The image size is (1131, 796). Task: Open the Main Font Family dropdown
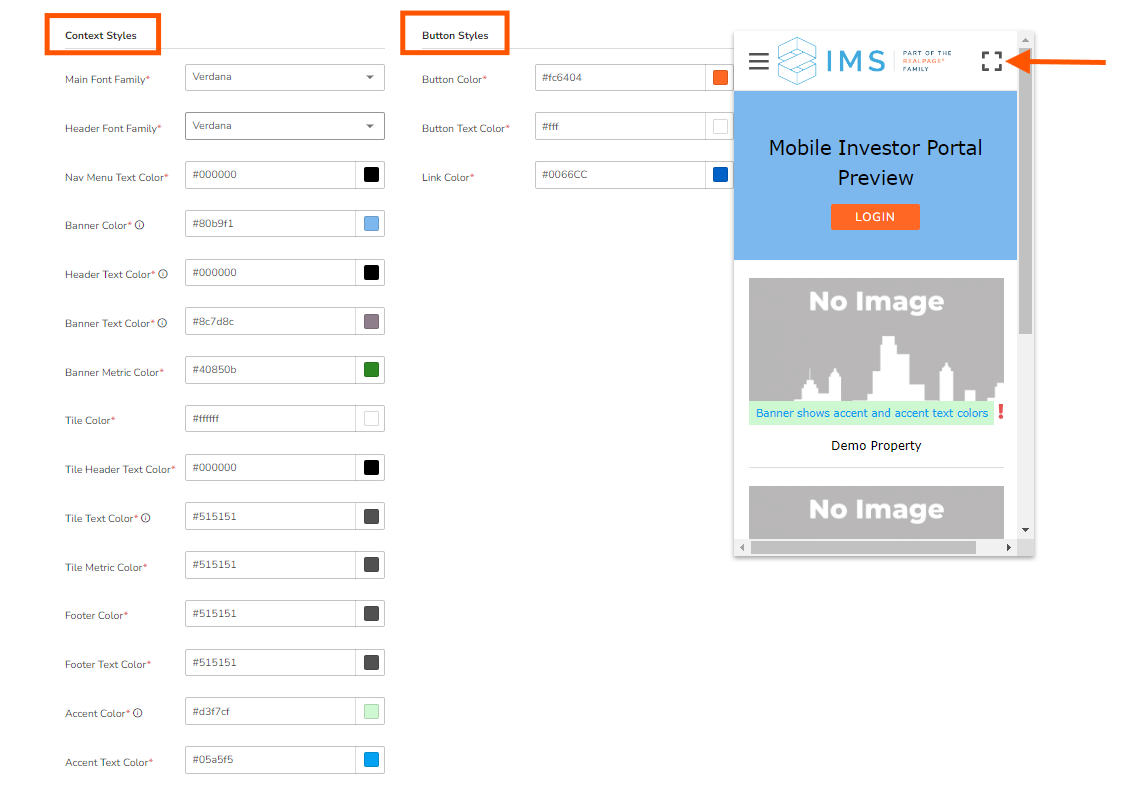coord(284,77)
